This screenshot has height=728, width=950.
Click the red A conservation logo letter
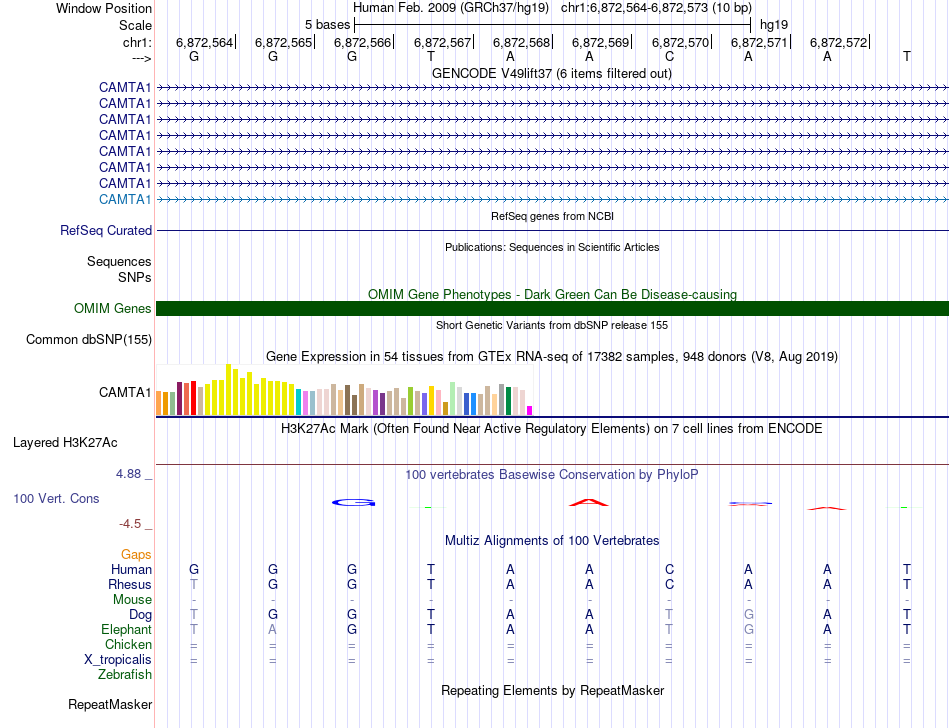point(589,502)
